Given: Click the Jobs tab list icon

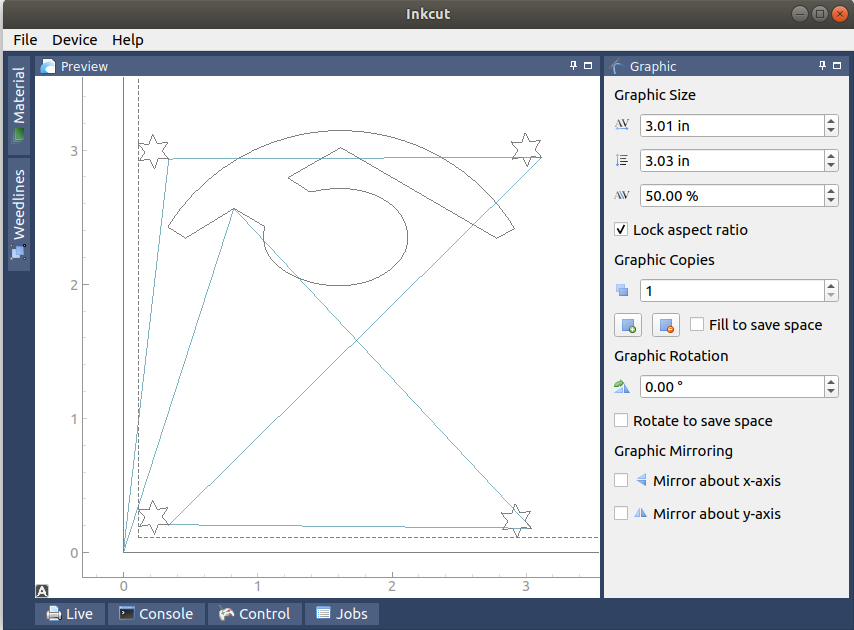Looking at the screenshot, I should (x=324, y=613).
